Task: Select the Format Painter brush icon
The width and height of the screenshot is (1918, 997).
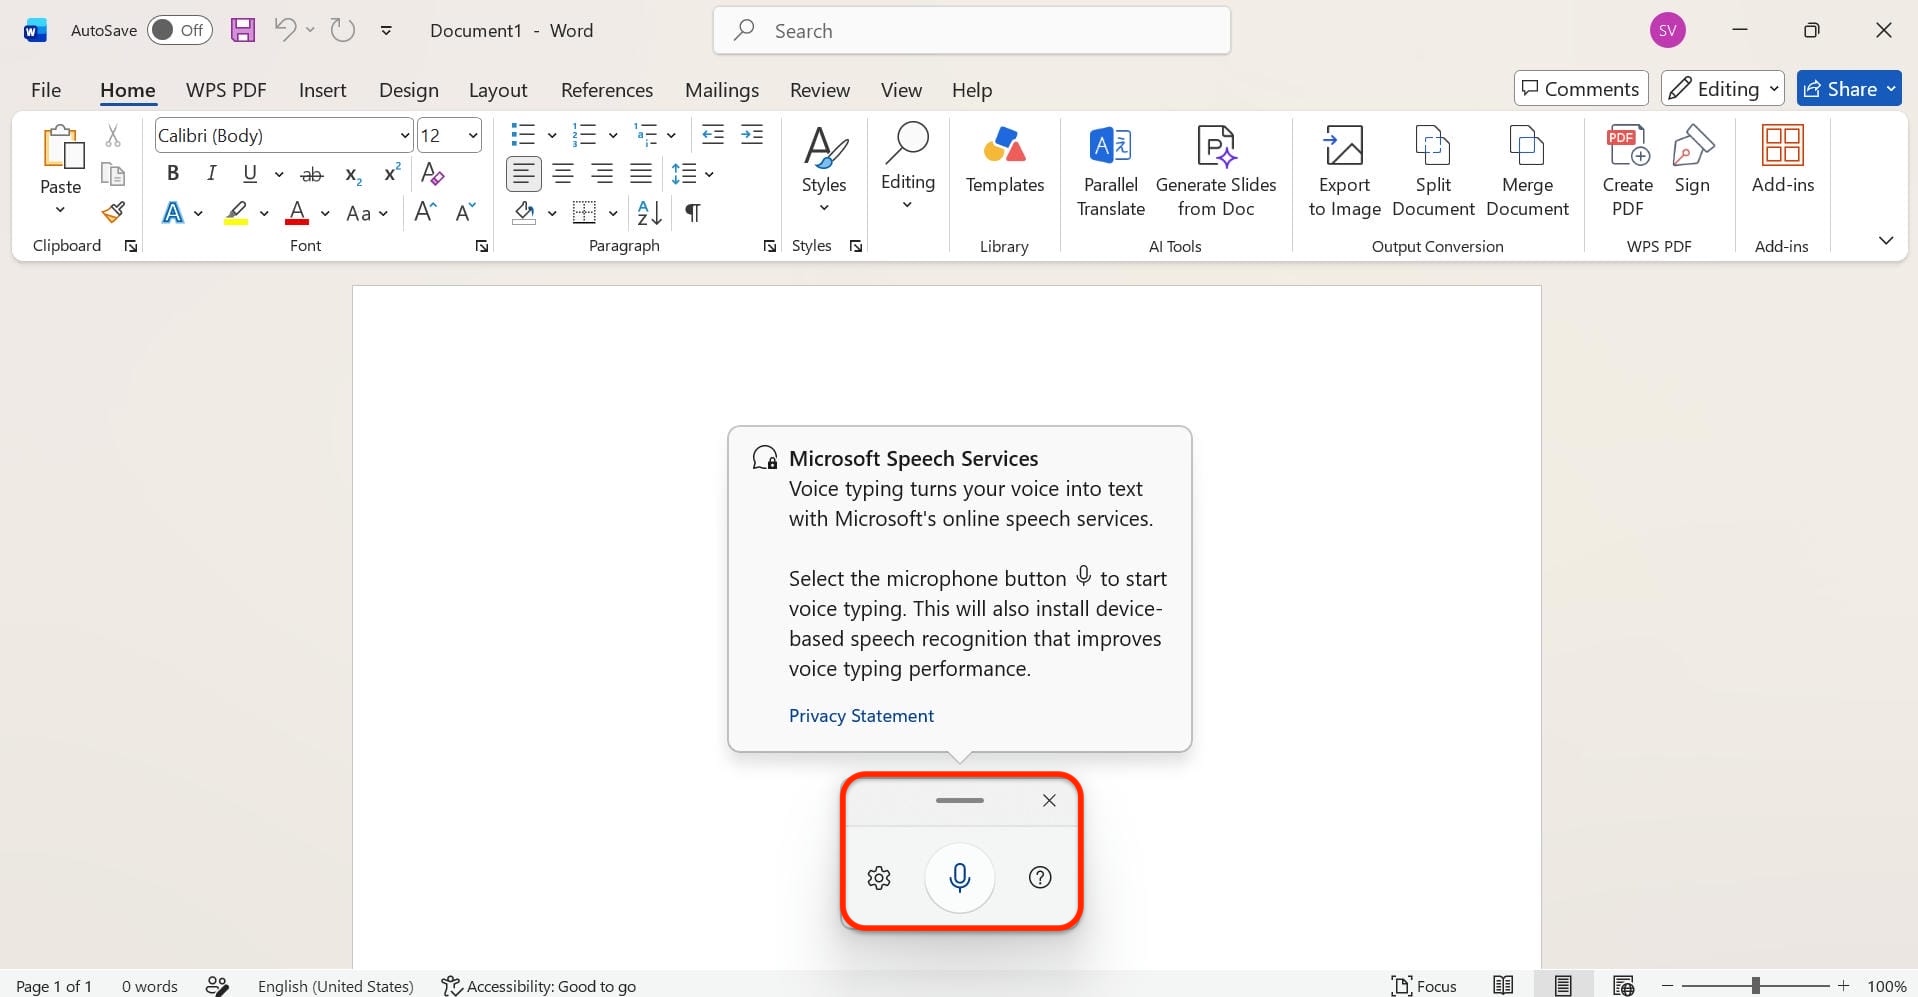Action: [113, 212]
